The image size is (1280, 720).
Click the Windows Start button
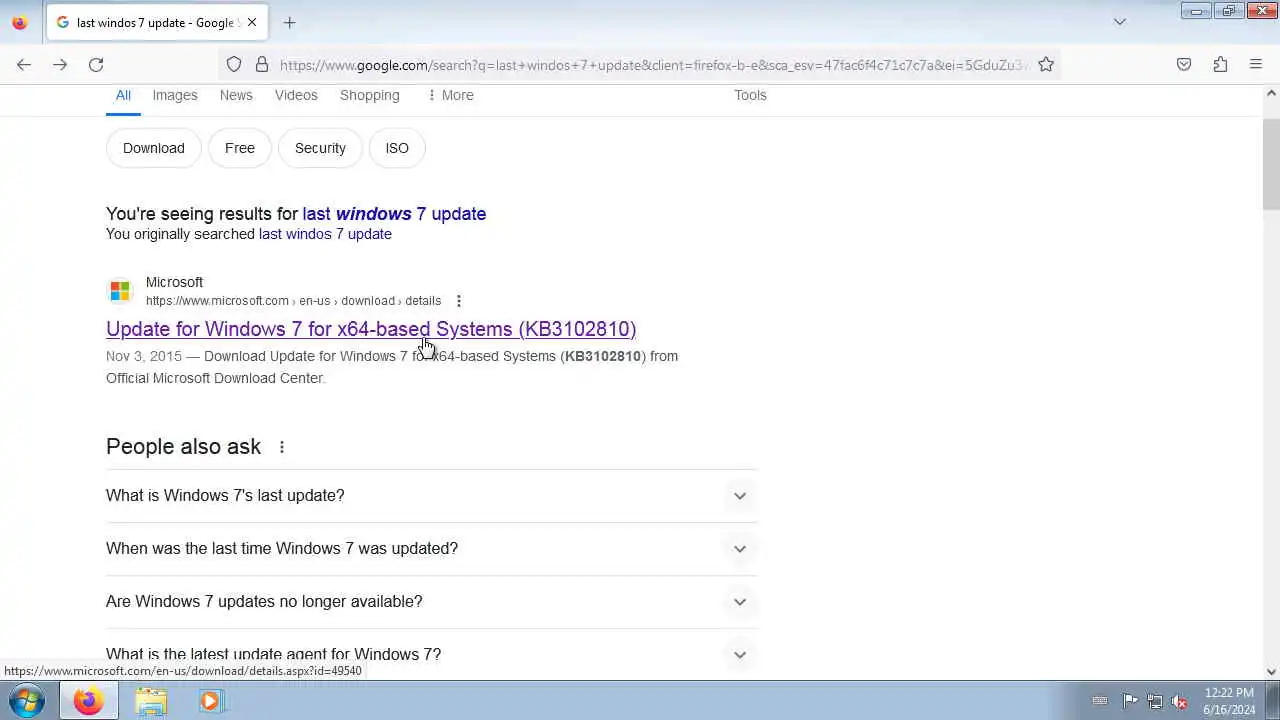click(x=27, y=701)
